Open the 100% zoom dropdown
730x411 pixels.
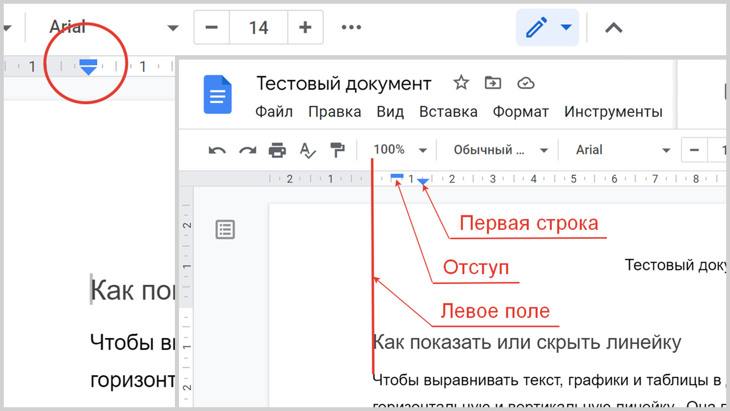click(399, 150)
